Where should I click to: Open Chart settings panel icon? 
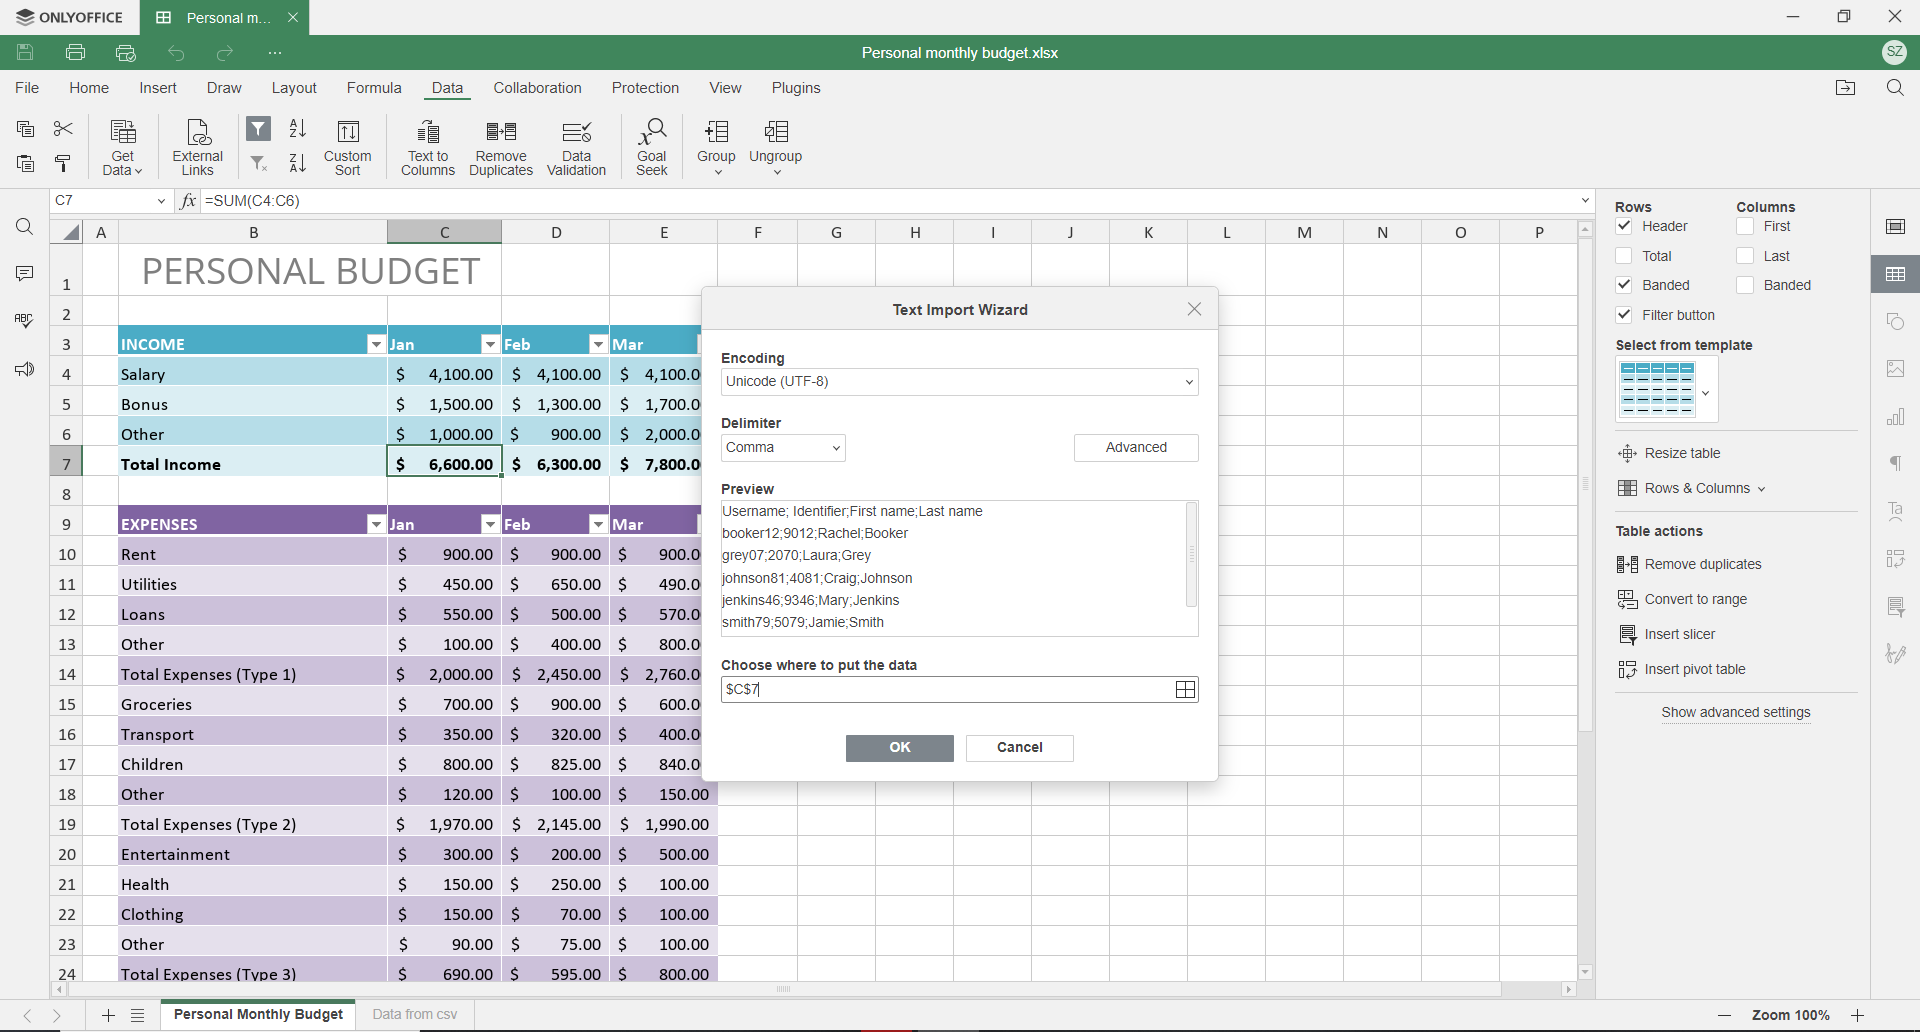point(1896,417)
